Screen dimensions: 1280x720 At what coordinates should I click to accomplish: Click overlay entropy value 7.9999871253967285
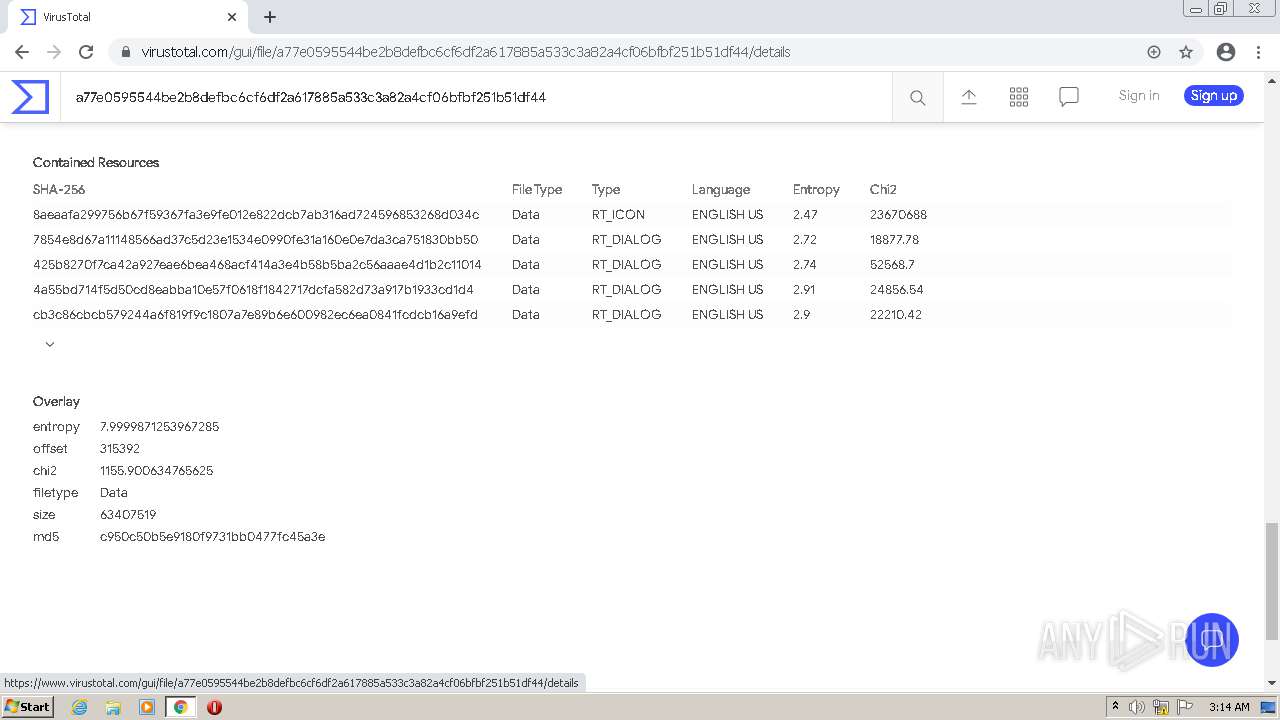[x=159, y=426]
